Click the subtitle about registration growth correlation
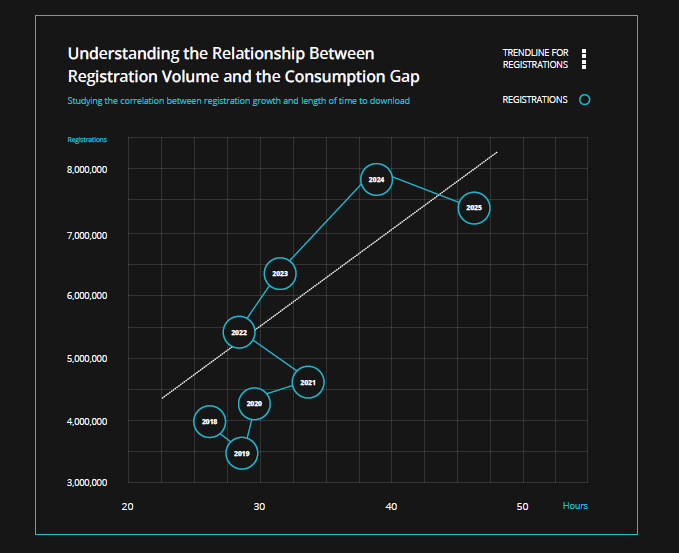 (x=238, y=101)
